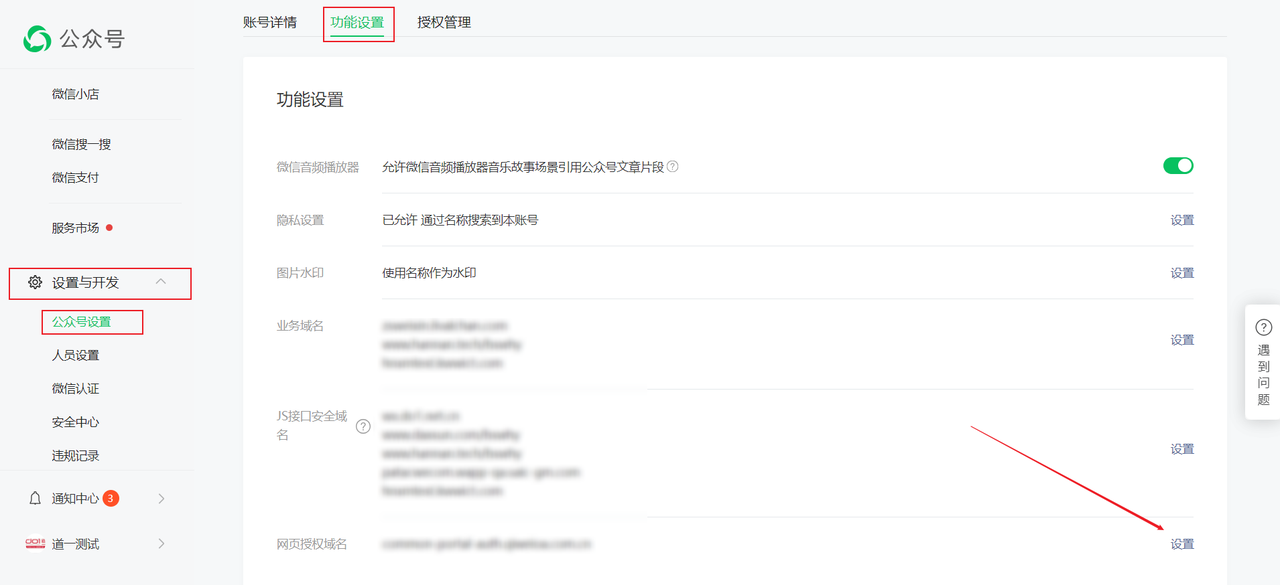
Task: Click the gear icon beside 设置与开发
Action: [x=35, y=283]
